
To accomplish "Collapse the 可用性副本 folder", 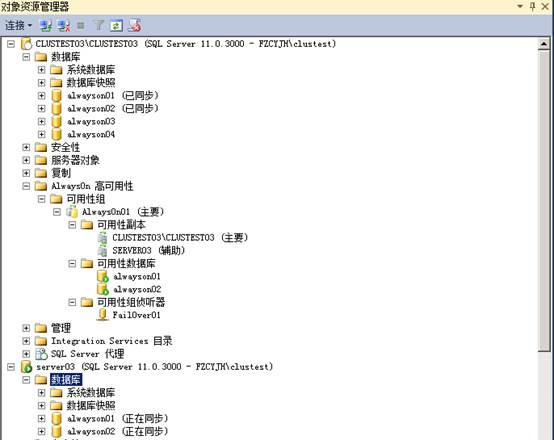I will [x=72, y=225].
